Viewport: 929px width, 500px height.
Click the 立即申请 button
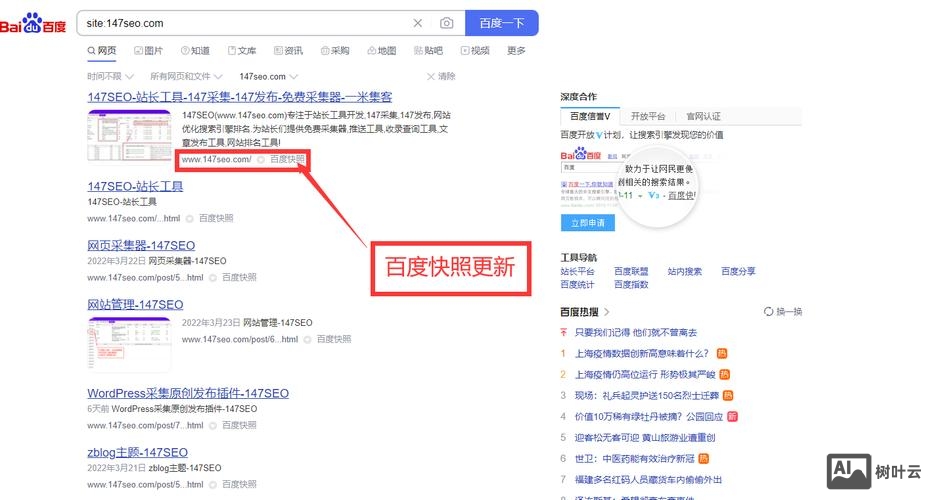(588, 223)
